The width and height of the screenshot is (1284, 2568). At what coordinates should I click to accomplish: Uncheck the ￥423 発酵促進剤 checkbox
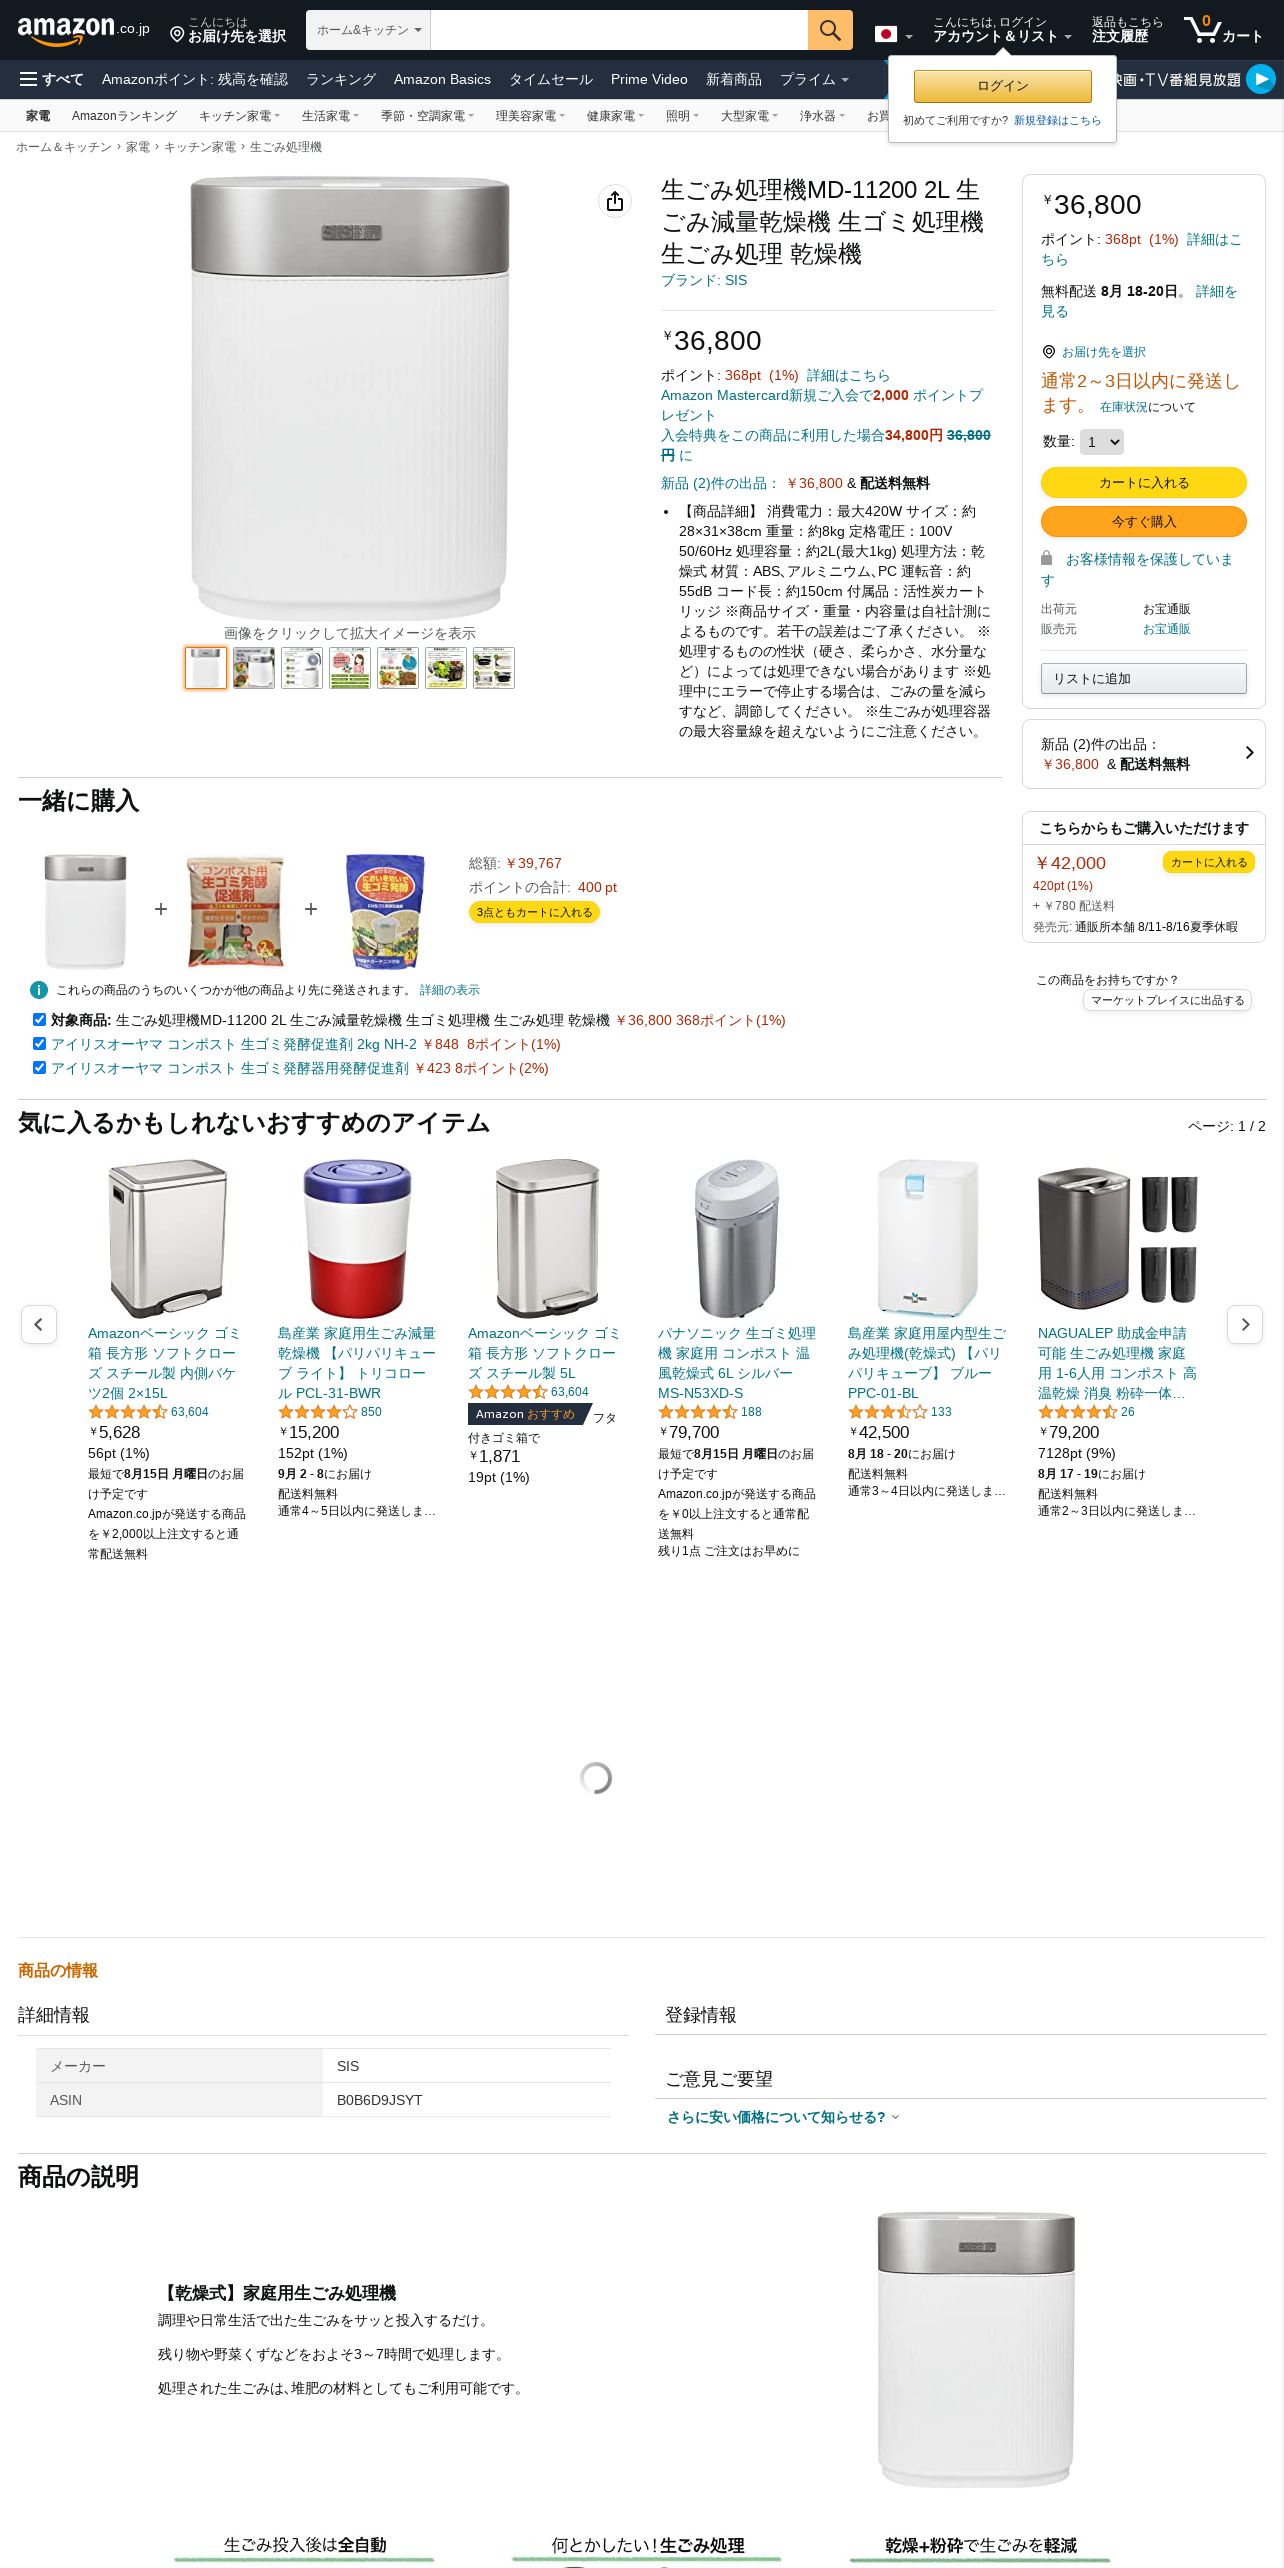39,1068
